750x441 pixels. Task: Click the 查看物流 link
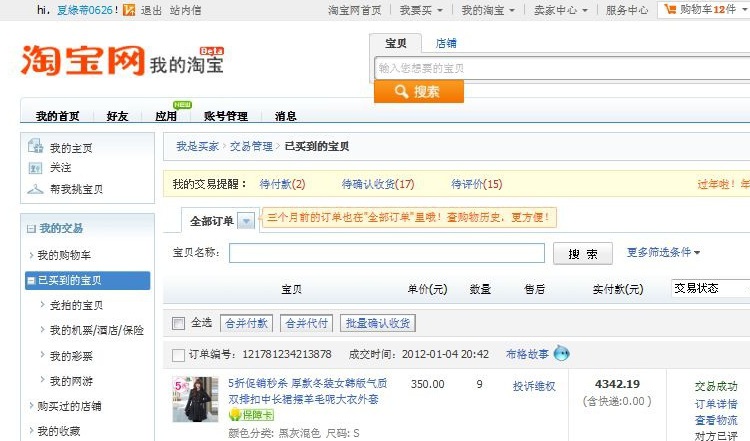(716, 420)
